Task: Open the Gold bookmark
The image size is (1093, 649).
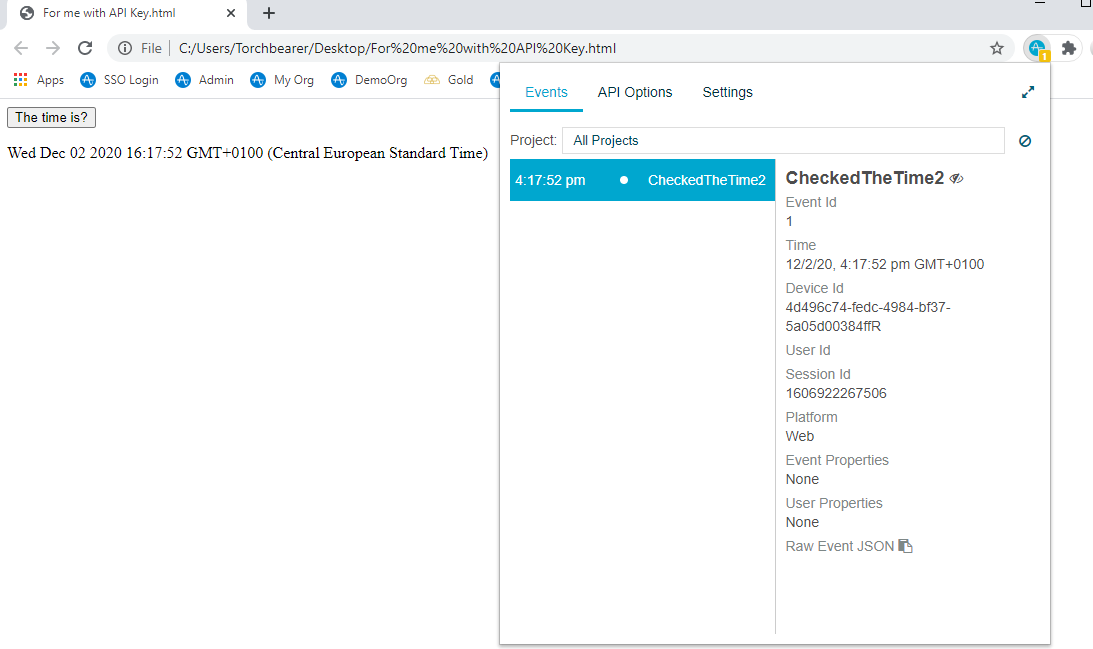Action: click(449, 80)
